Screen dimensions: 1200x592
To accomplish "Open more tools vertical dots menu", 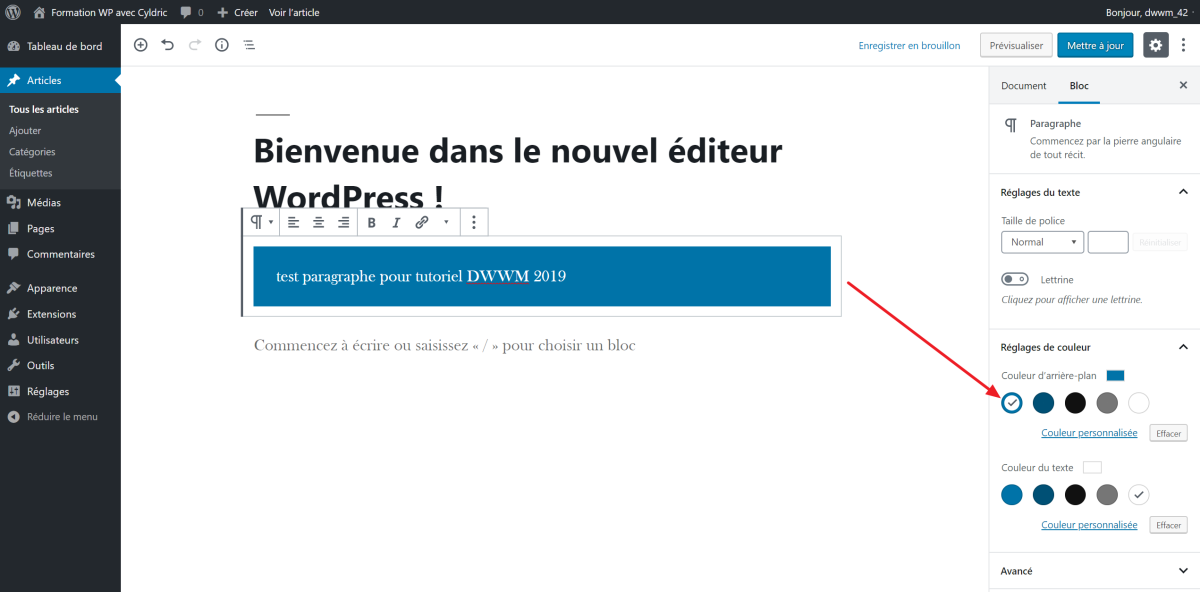I will pyautogui.click(x=1184, y=45).
